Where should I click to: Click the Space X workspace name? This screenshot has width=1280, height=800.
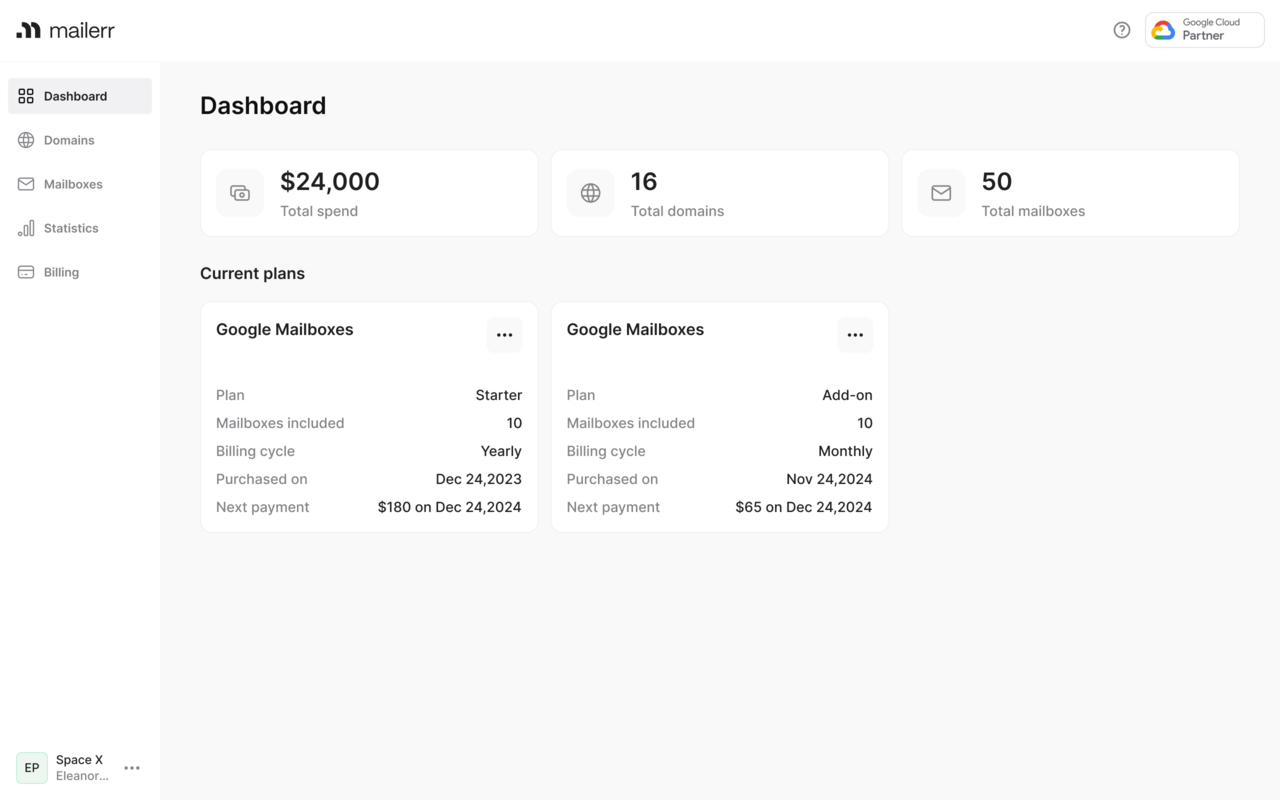point(80,760)
